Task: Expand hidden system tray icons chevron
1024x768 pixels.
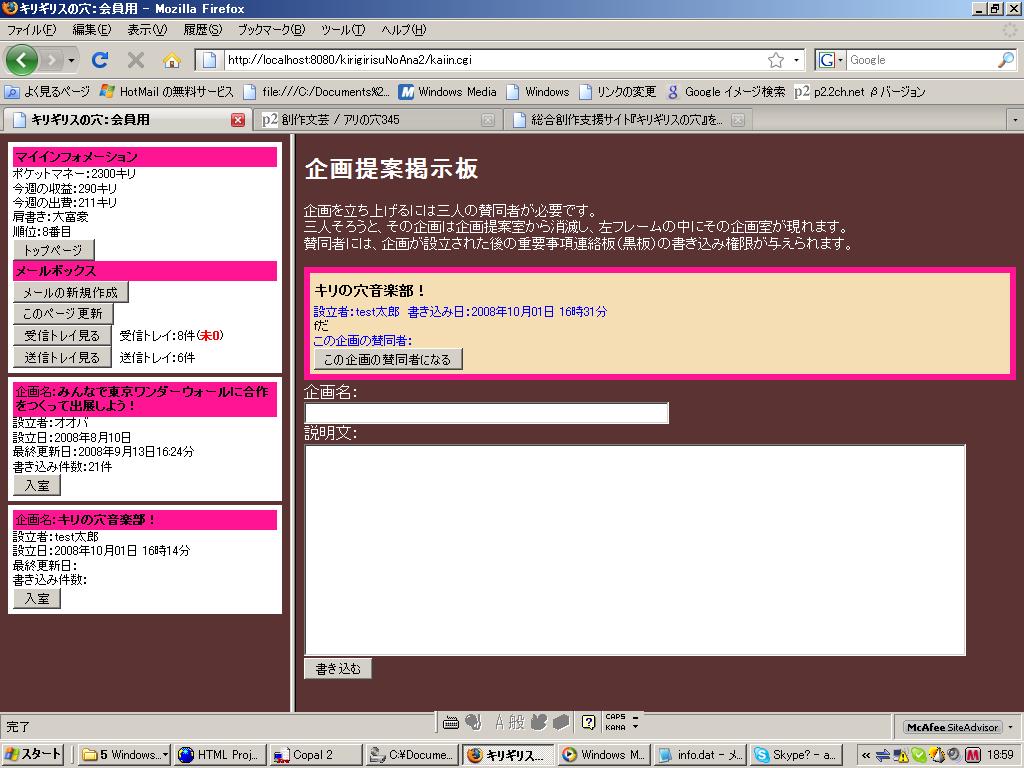Action: click(x=866, y=756)
